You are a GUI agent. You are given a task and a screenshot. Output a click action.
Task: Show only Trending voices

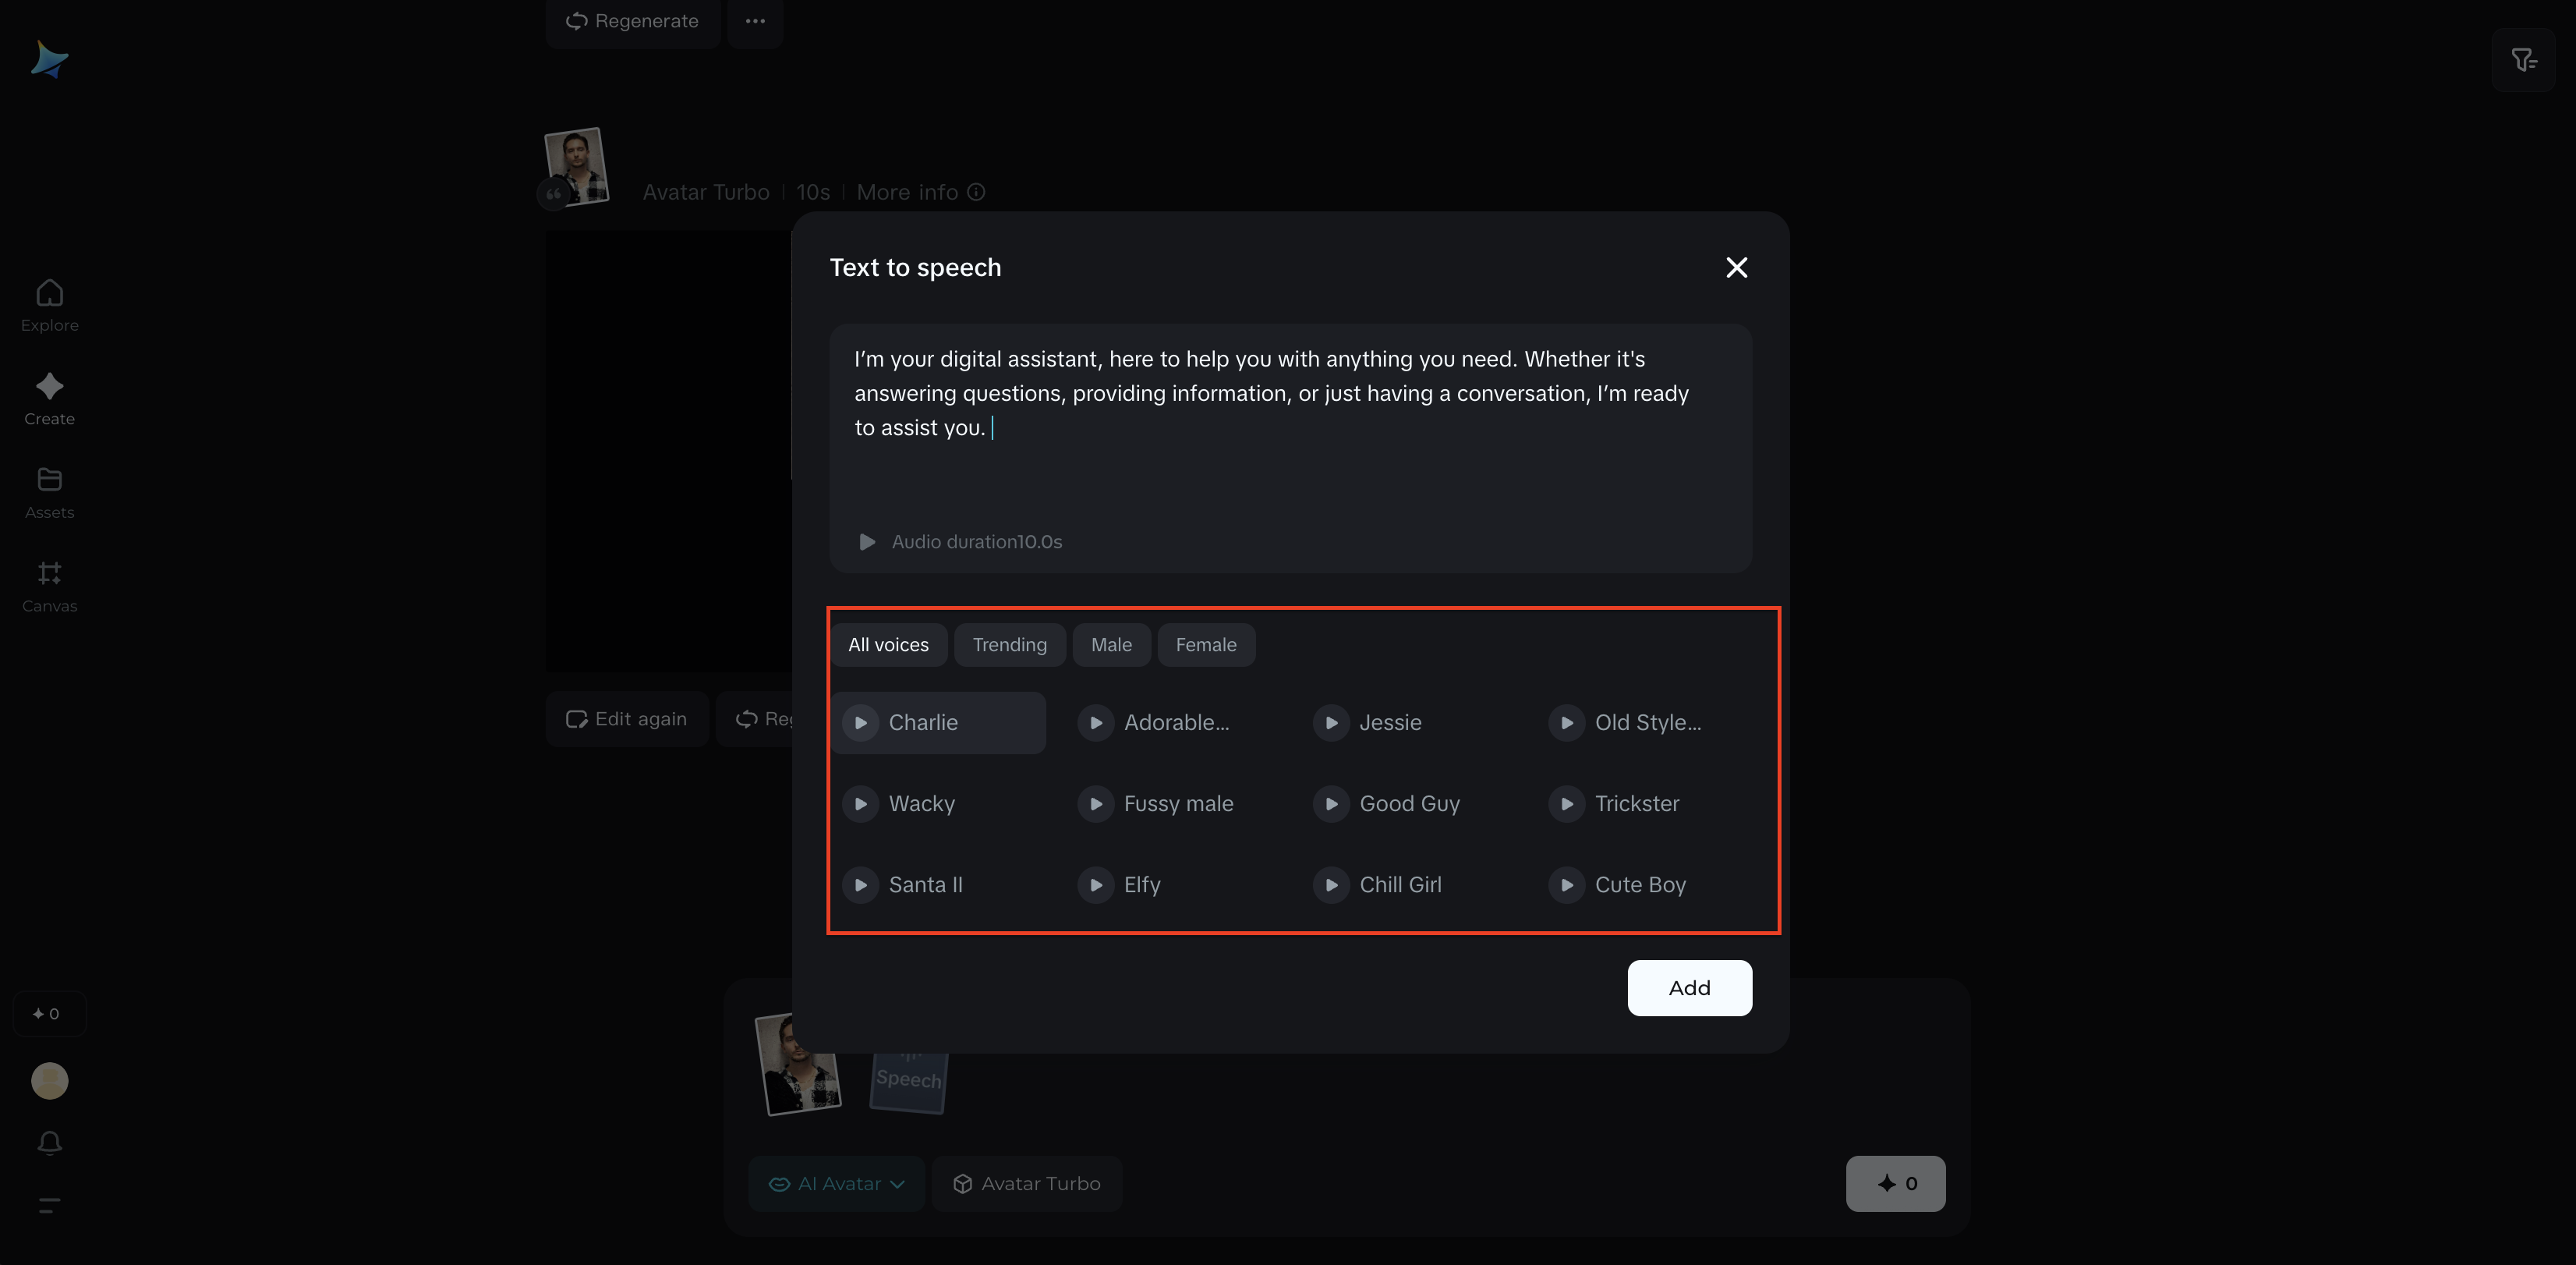coord(1009,644)
